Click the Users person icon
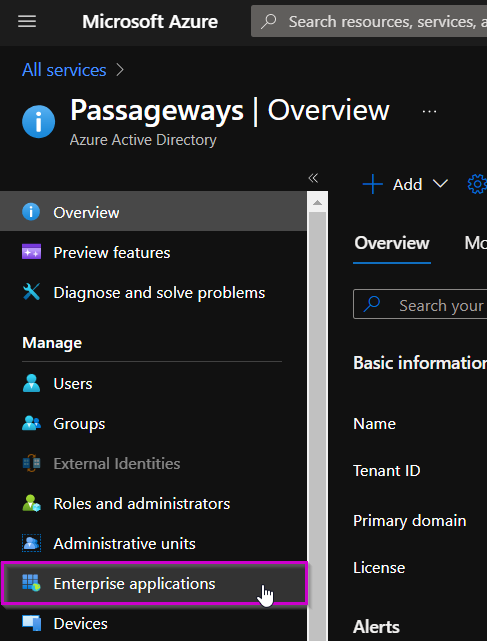The image size is (487, 641). click(x=31, y=383)
